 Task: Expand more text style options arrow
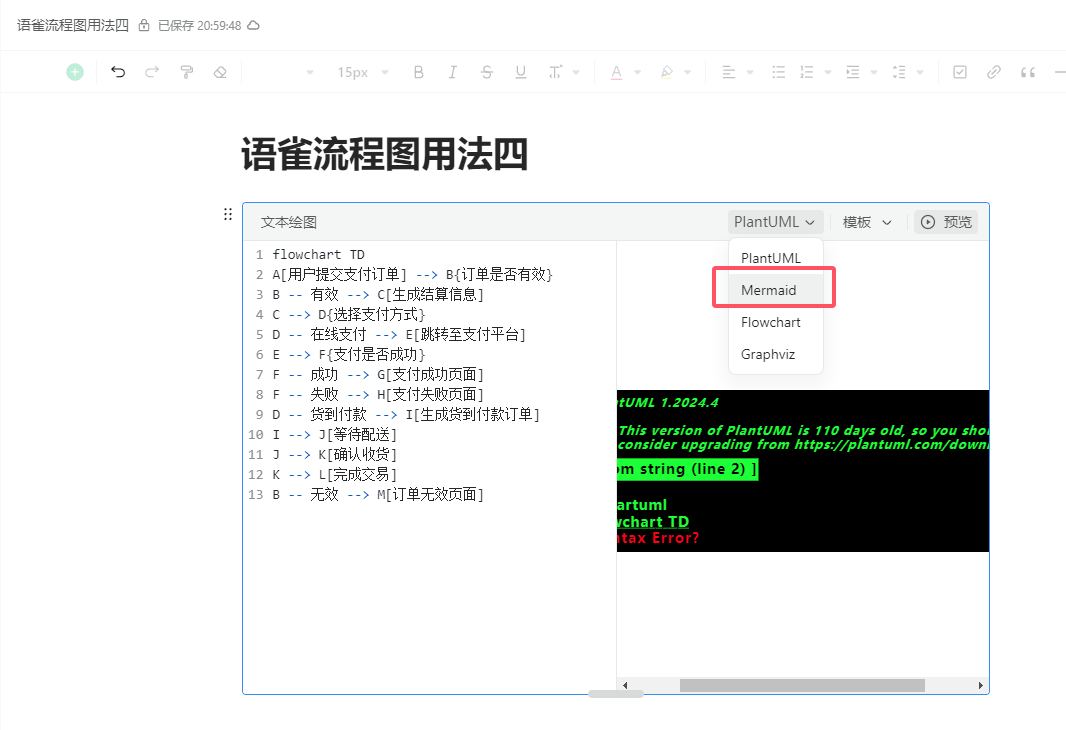[577, 72]
